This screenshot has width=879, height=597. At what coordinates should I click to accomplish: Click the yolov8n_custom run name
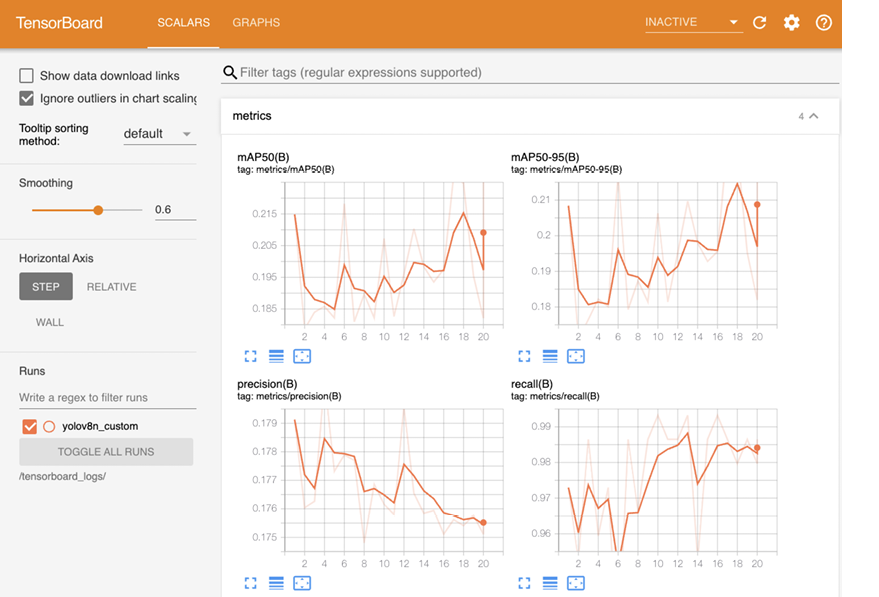(x=100, y=427)
